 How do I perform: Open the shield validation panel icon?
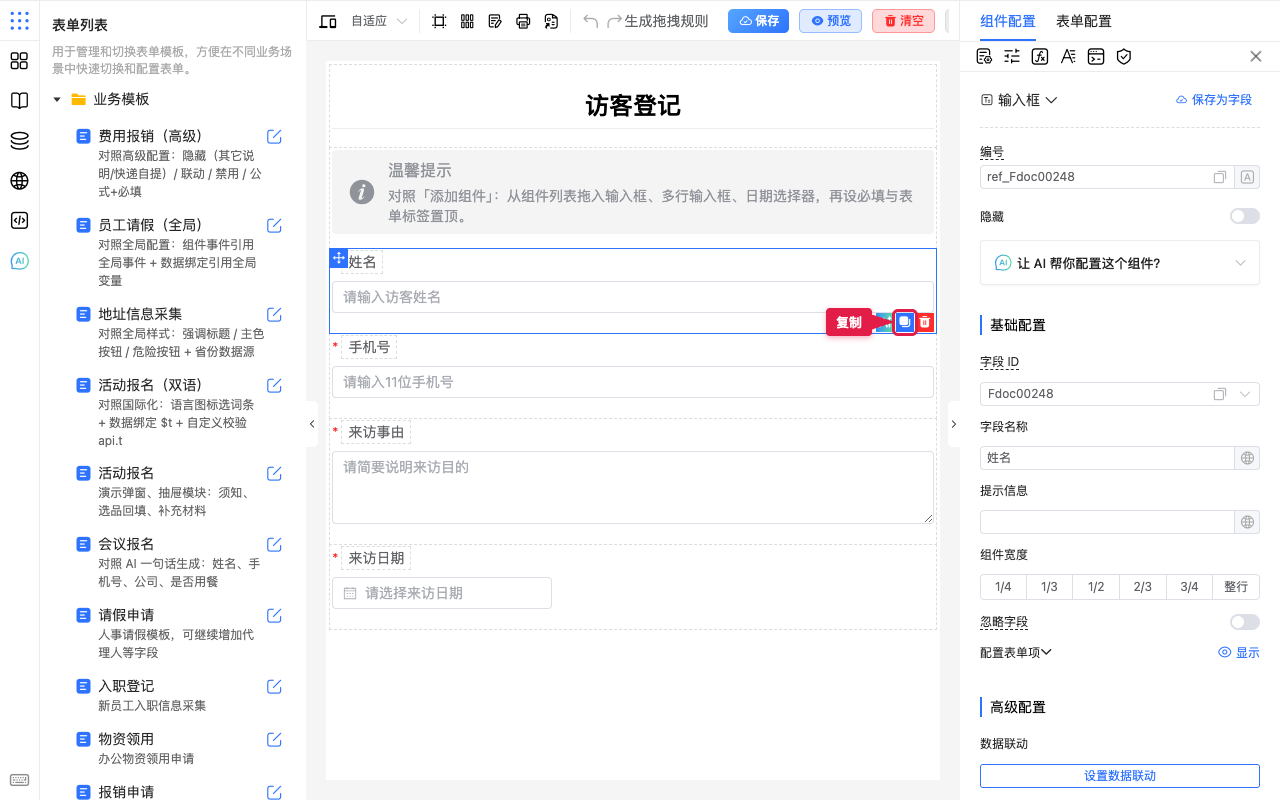[x=1124, y=56]
